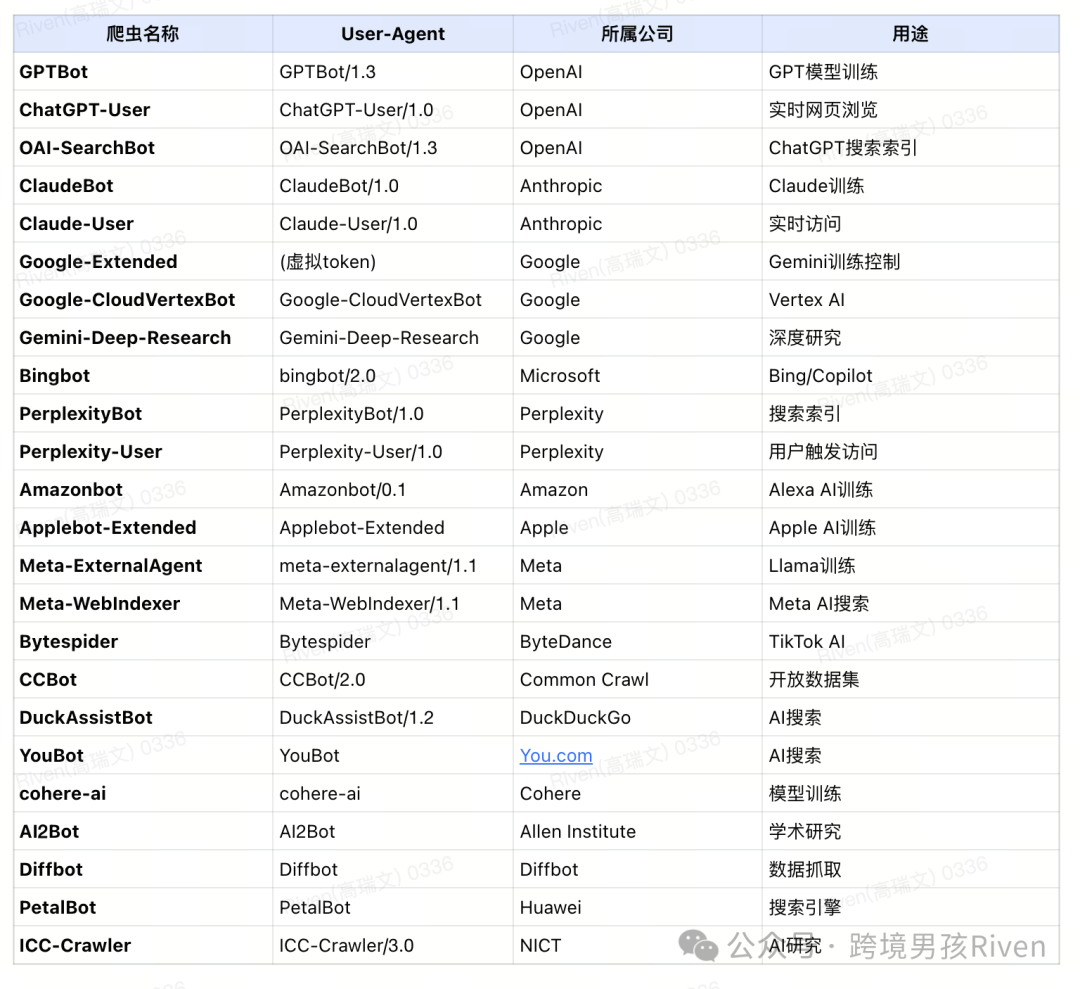Image resolution: width=1080 pixels, height=989 pixels.
Task: Select the User-Agent column header
Action: (x=393, y=34)
